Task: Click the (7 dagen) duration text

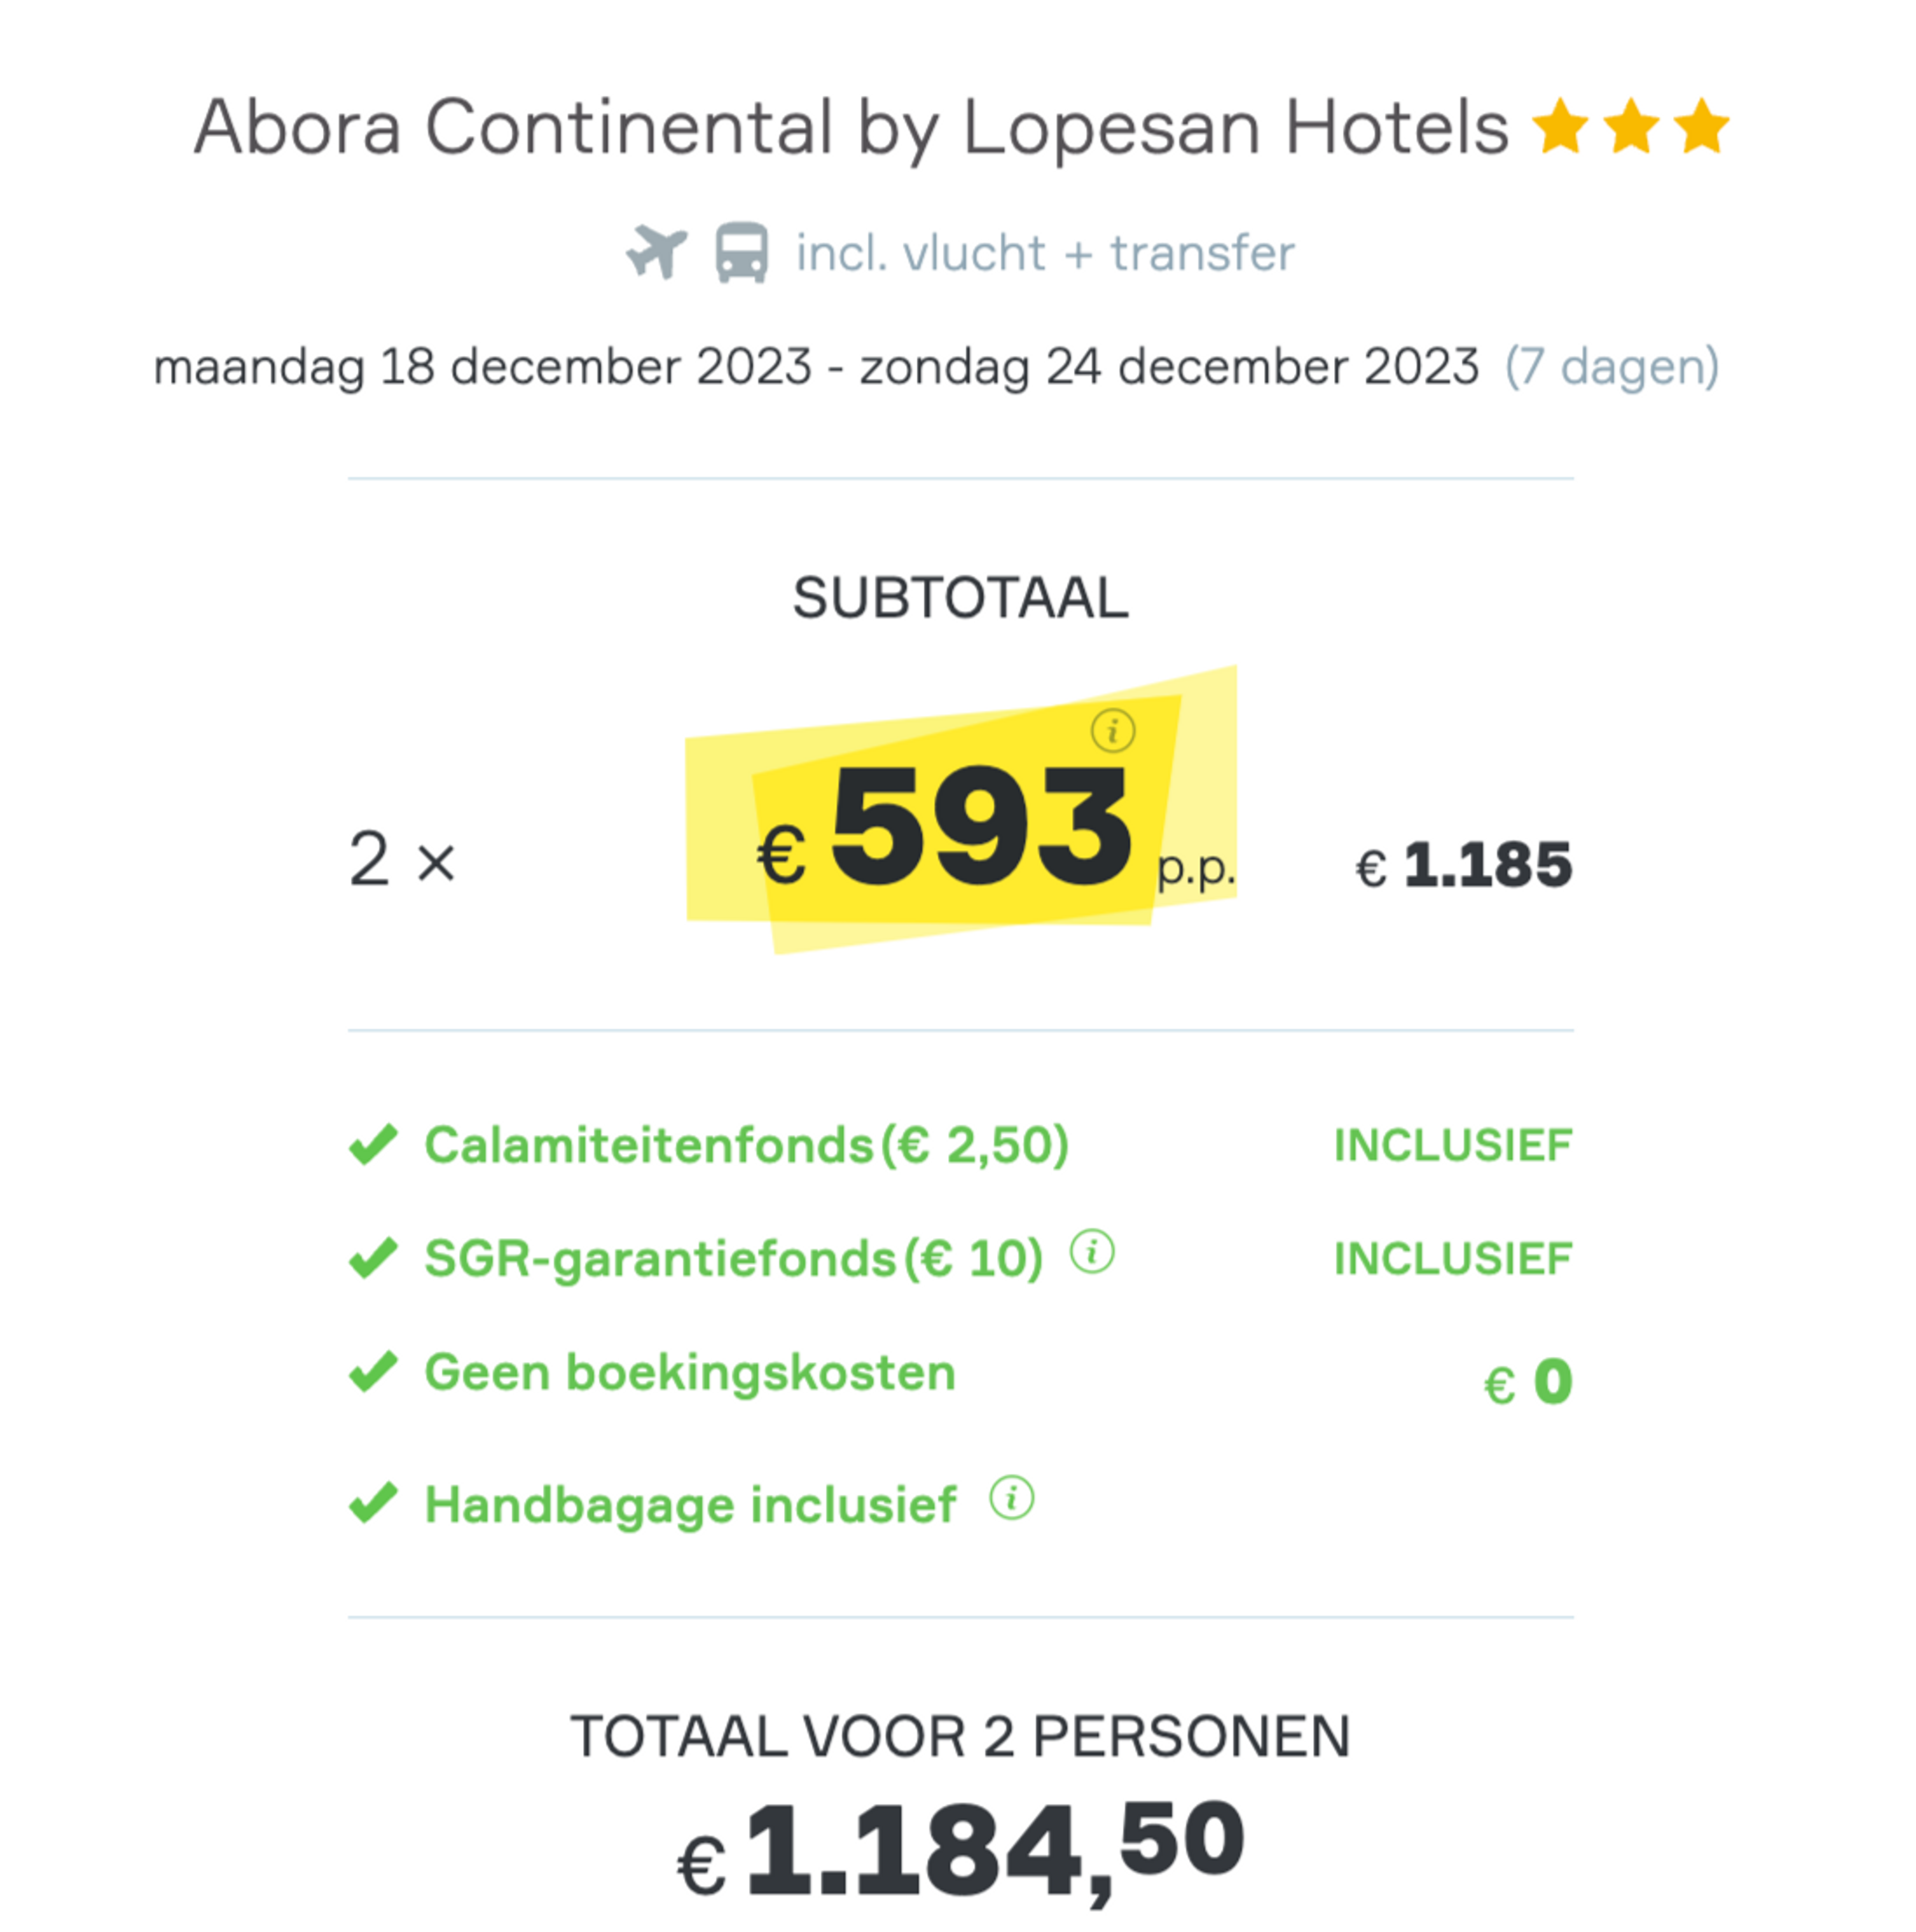Action: (1612, 367)
